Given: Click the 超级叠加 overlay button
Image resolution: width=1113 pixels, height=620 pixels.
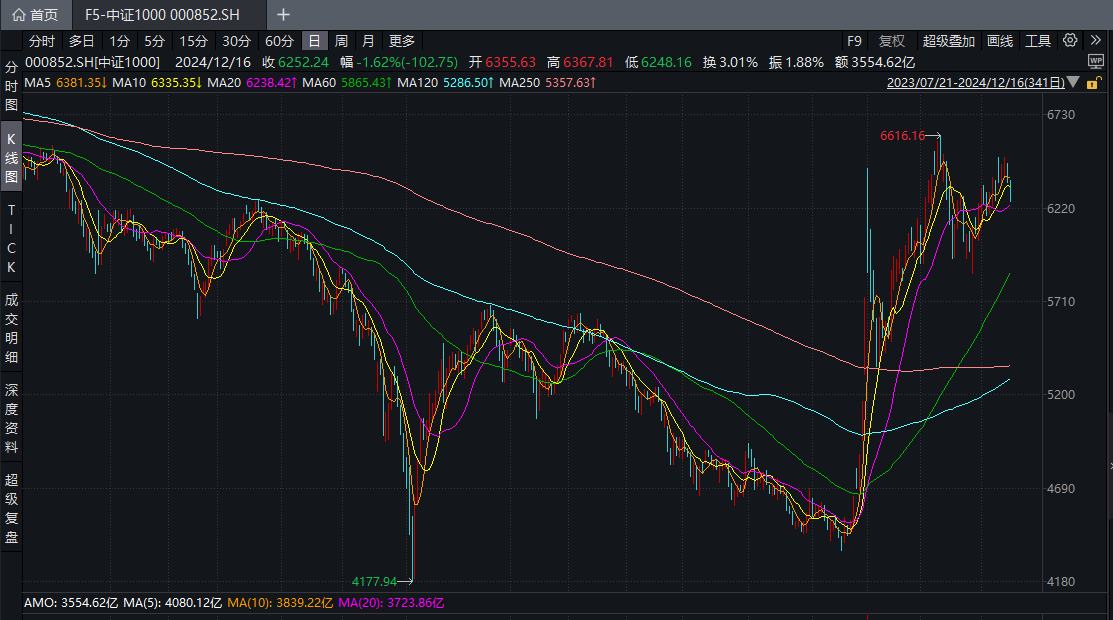Looking at the screenshot, I should [948, 41].
